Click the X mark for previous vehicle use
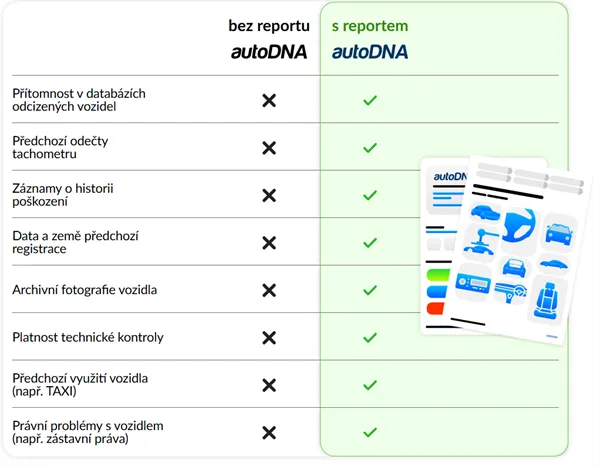This screenshot has width=600, height=467. pos(268,385)
